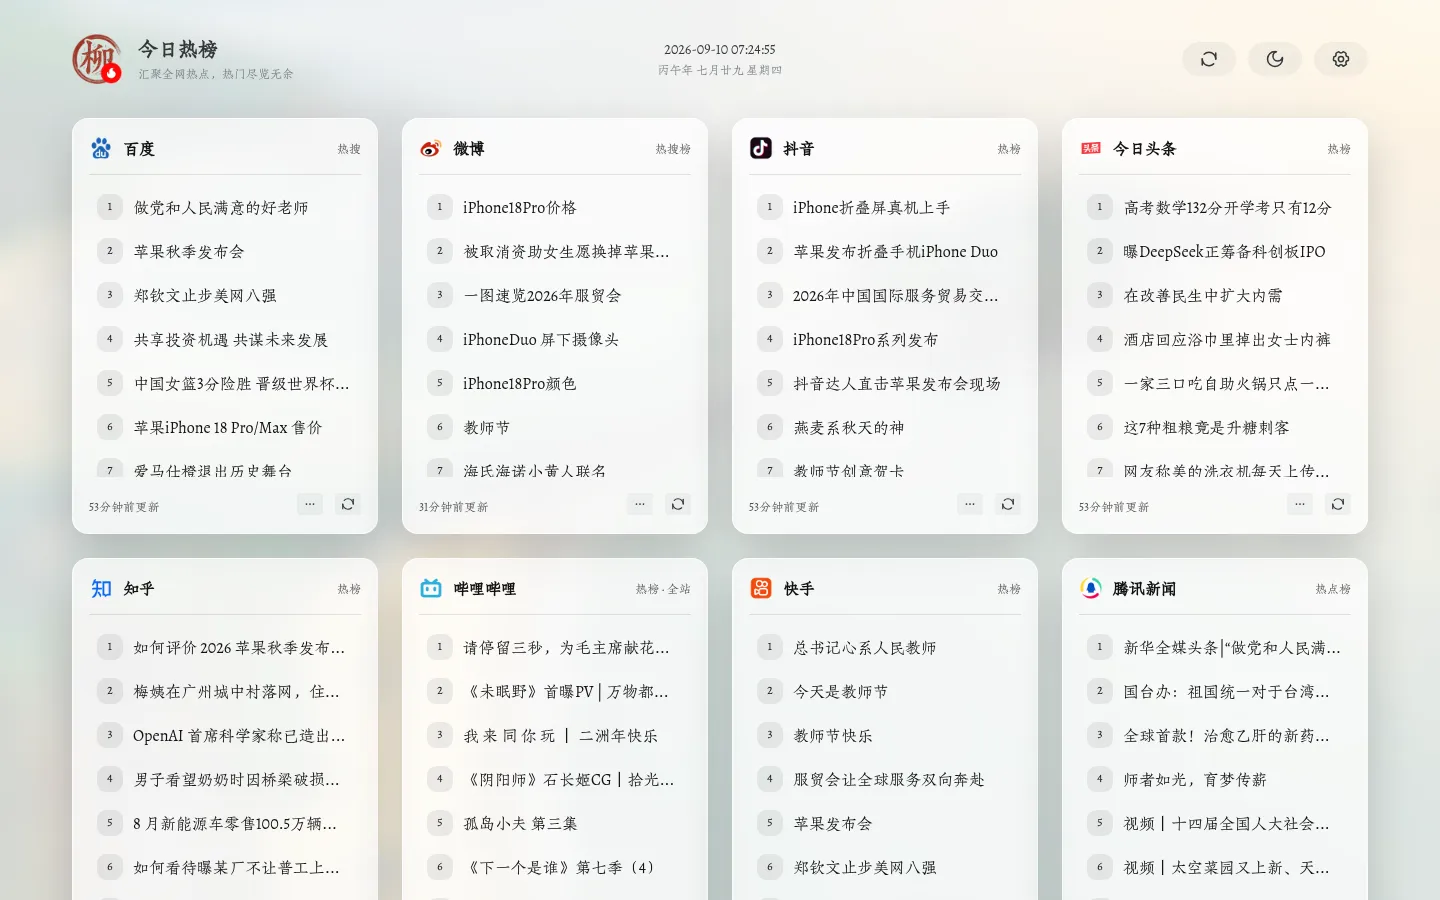This screenshot has height=900, width=1440.
Task: Toggle dark mode moon icon
Action: click(x=1275, y=59)
